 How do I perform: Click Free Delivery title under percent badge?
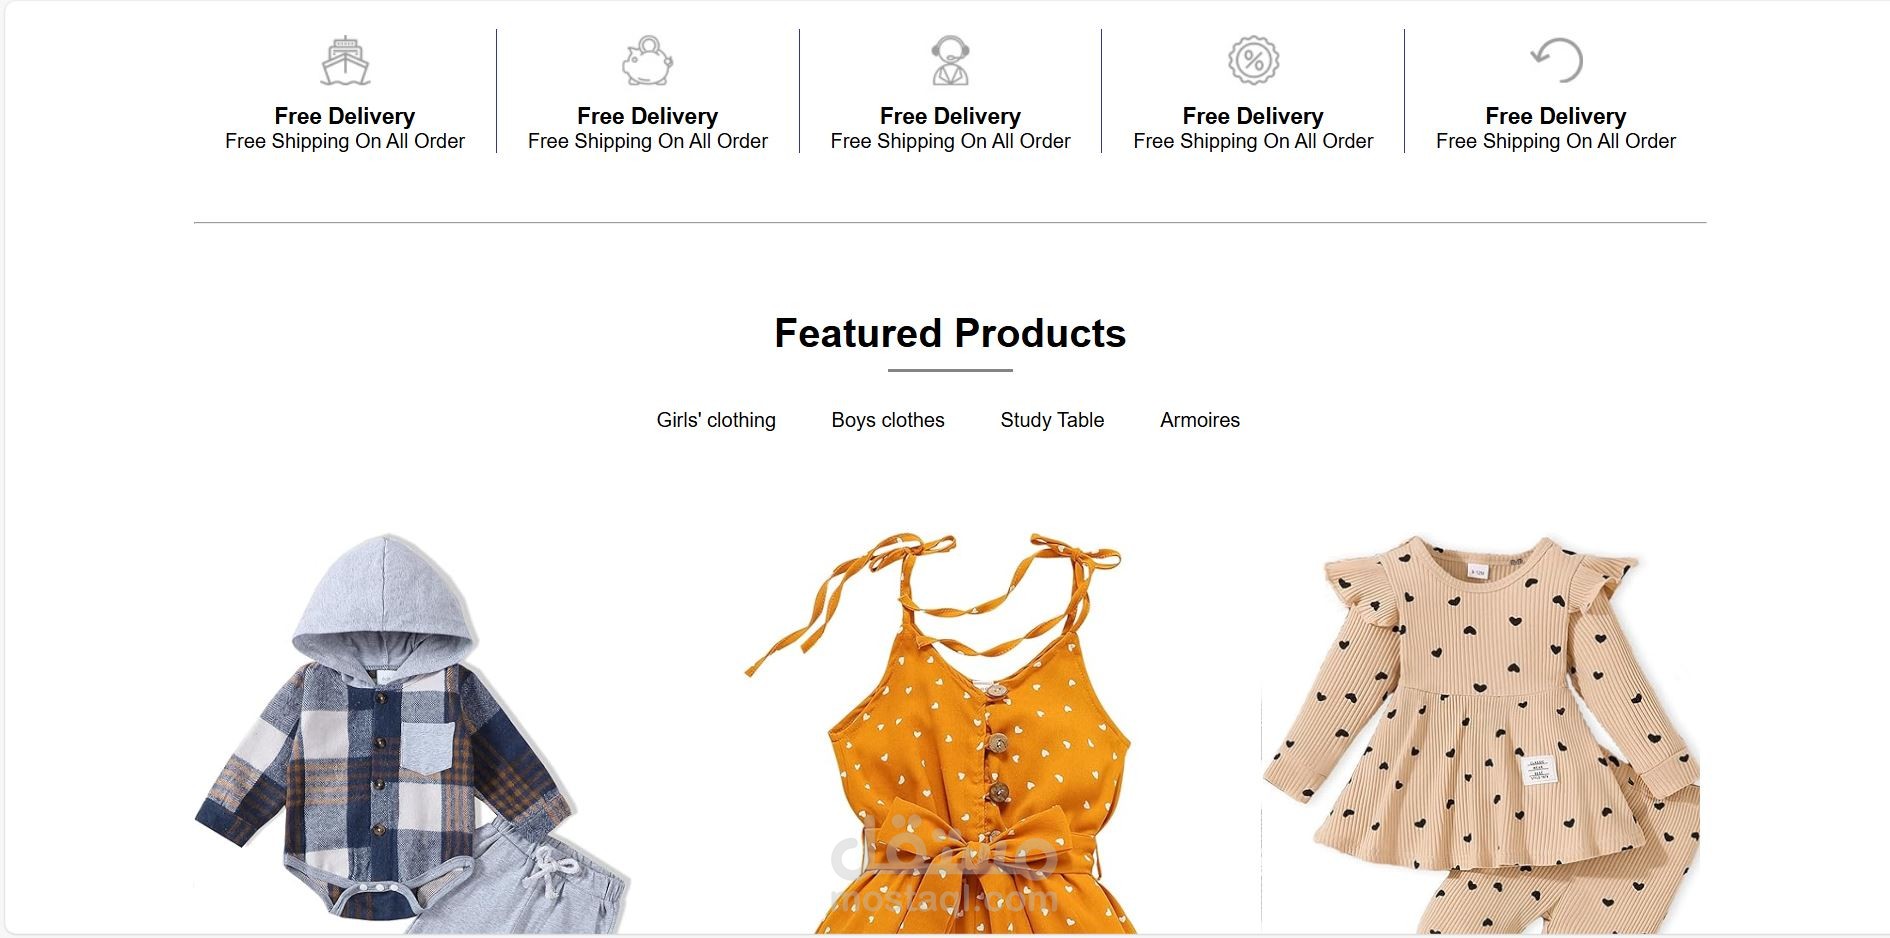(1253, 116)
